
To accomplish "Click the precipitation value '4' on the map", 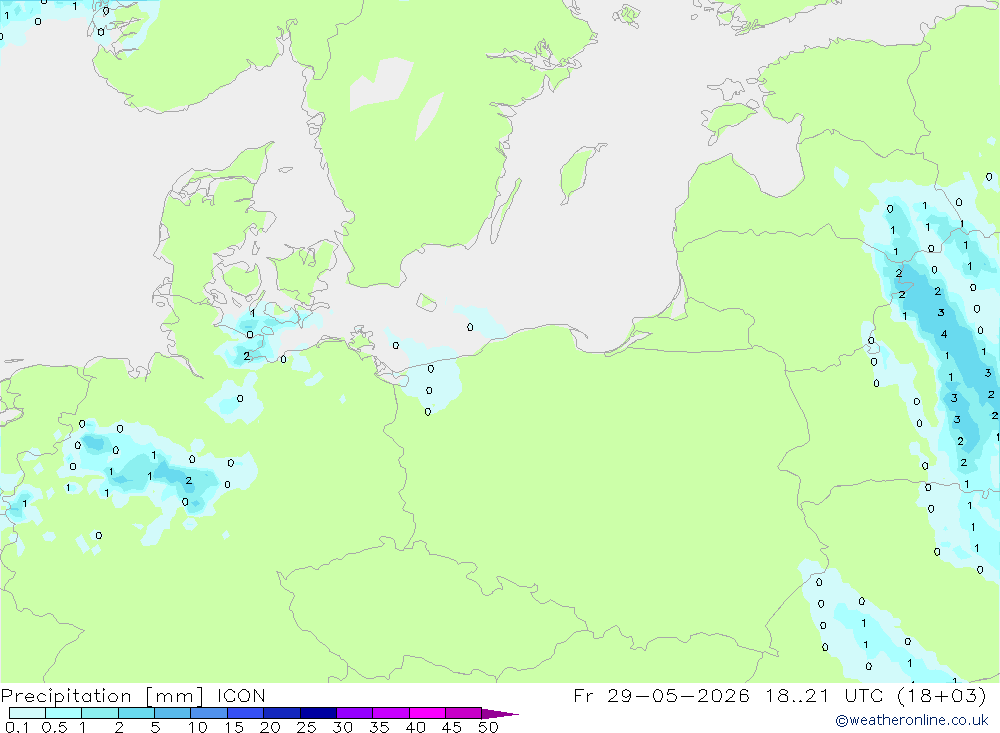I will (x=944, y=334).
